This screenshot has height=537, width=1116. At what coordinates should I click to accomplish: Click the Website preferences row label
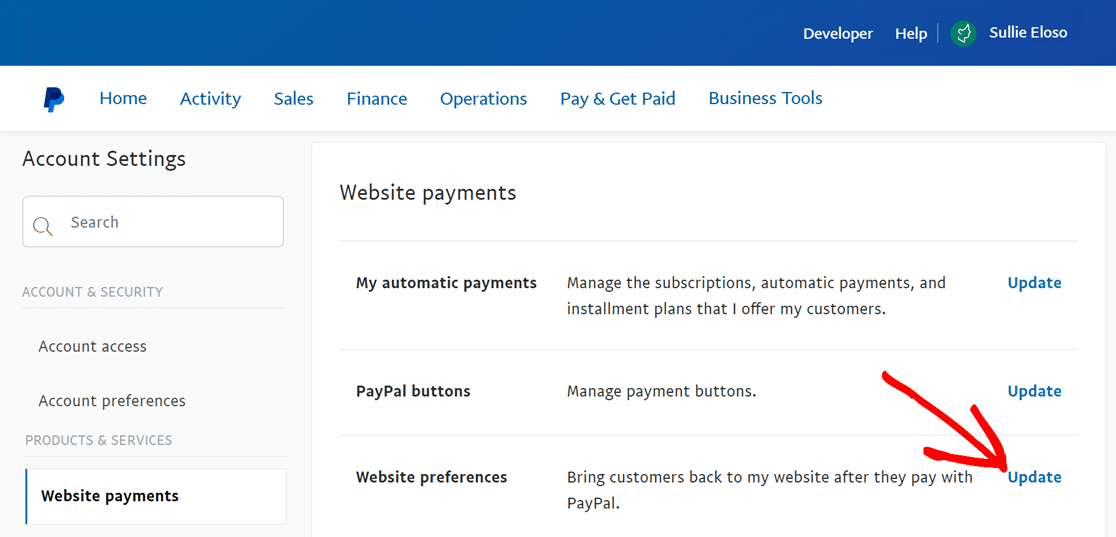(431, 477)
